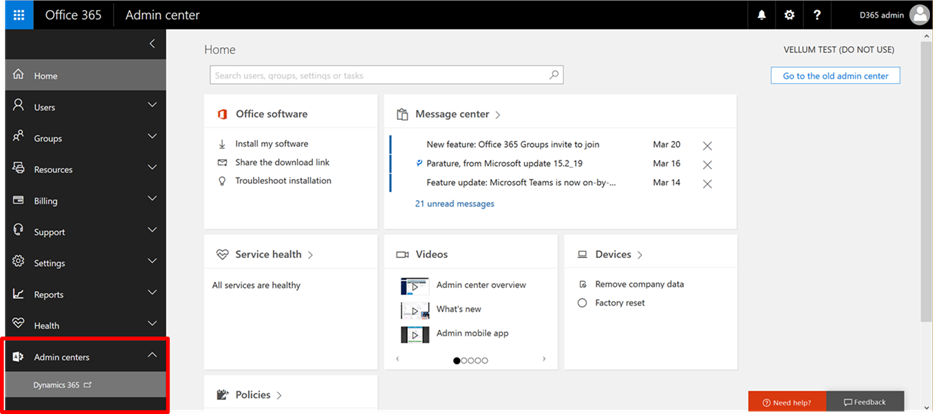Go to previous videos page arrow
933x414 pixels.
(x=397, y=359)
